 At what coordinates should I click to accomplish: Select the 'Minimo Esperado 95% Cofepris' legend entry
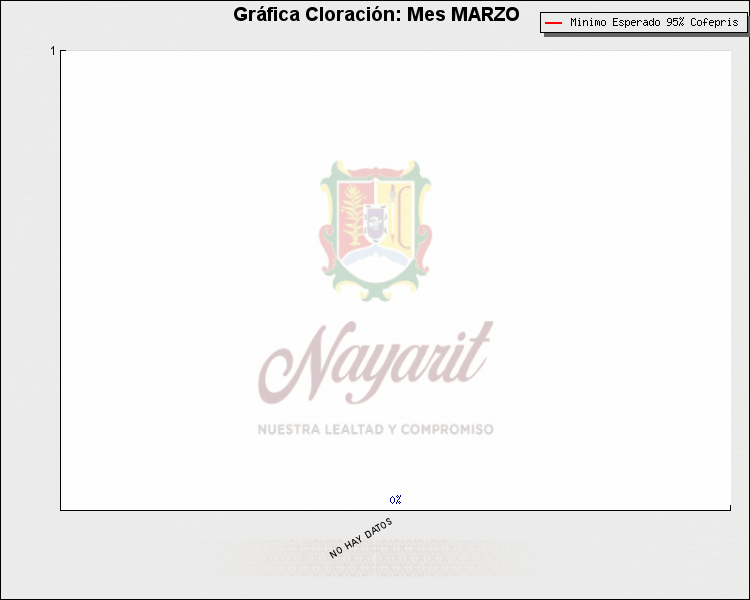[x=644, y=22]
